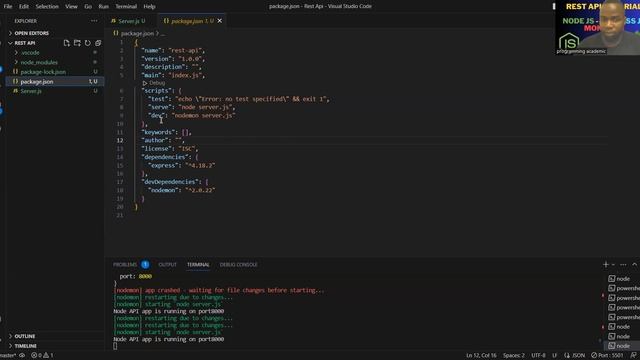The width and height of the screenshot is (640, 360).
Task: Click the JS icon beside Server.js in explorer
Action: [15, 91]
